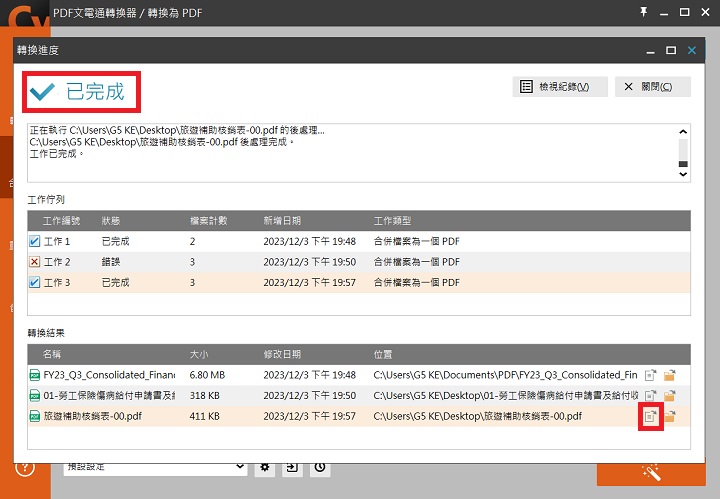Click the clock schedule icon at bottom
The image size is (720, 499).
pyautogui.click(x=319, y=467)
